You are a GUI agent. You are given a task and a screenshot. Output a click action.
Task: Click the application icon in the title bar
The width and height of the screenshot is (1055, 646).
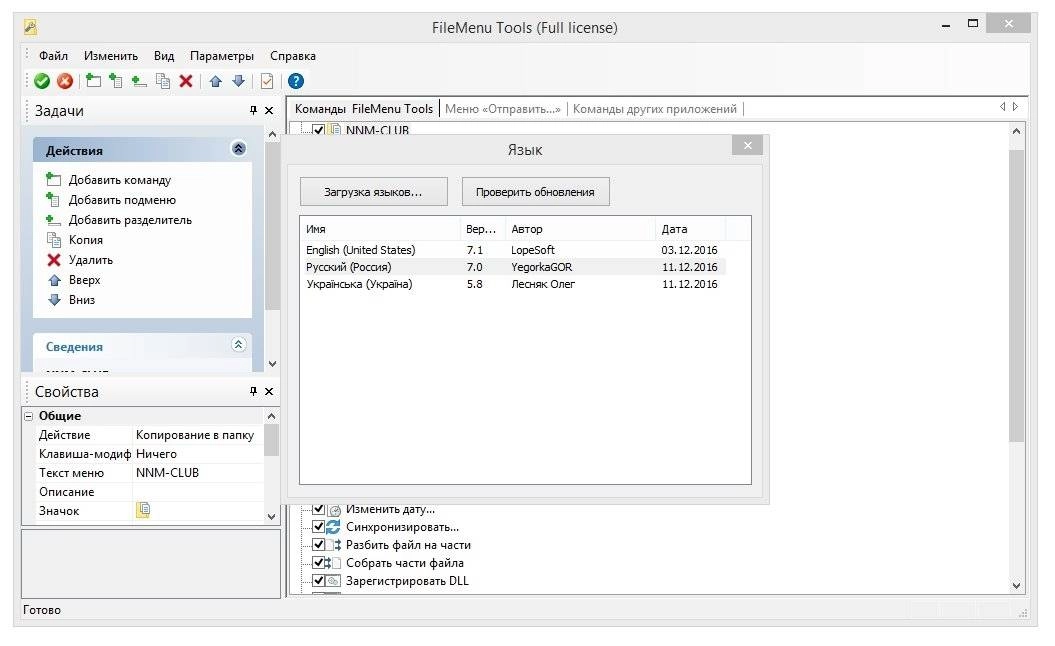30,27
